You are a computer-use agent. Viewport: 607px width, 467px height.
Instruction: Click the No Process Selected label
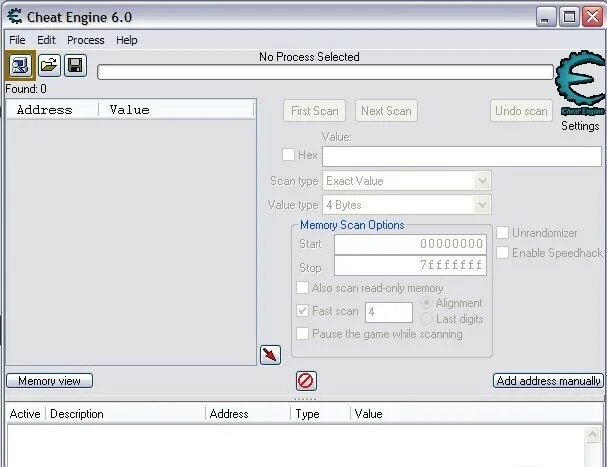click(x=309, y=57)
